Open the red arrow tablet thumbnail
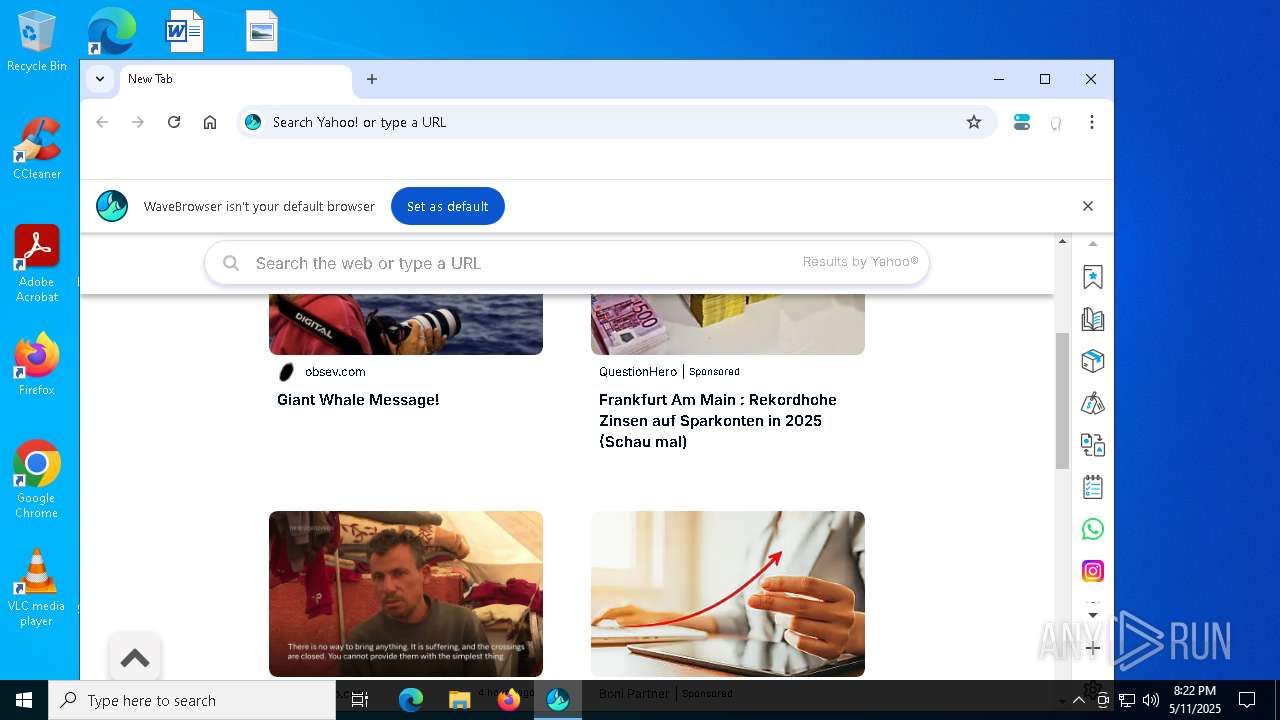 click(x=728, y=594)
